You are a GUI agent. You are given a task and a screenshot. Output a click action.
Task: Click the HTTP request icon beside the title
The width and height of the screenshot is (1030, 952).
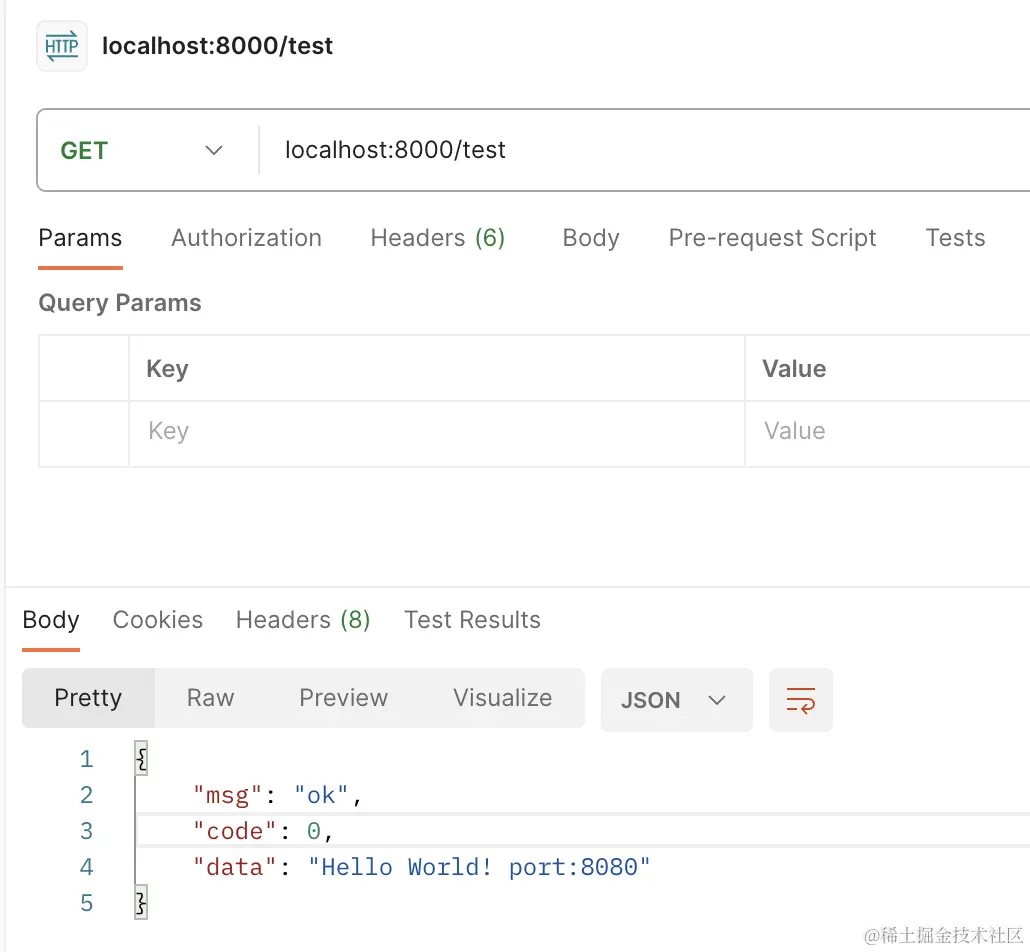tap(62, 46)
